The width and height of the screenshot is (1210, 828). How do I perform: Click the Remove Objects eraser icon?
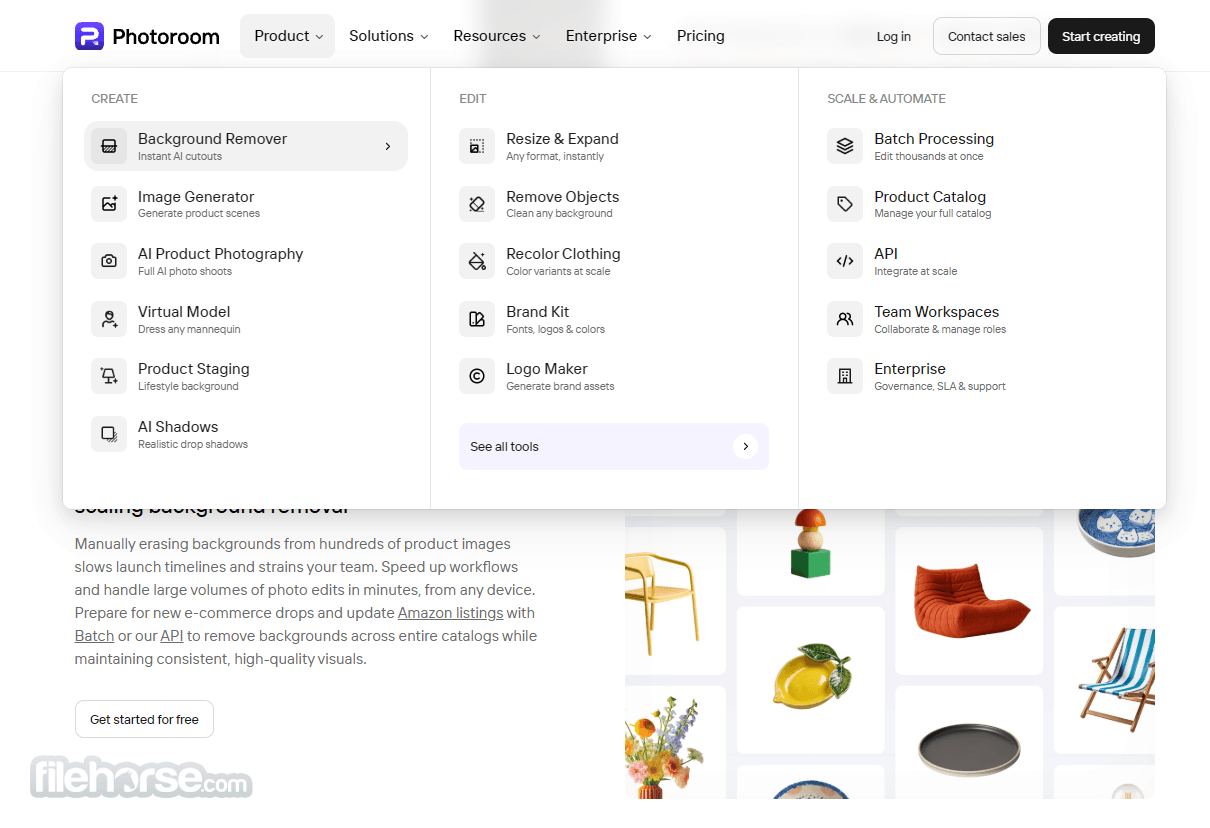(x=477, y=204)
